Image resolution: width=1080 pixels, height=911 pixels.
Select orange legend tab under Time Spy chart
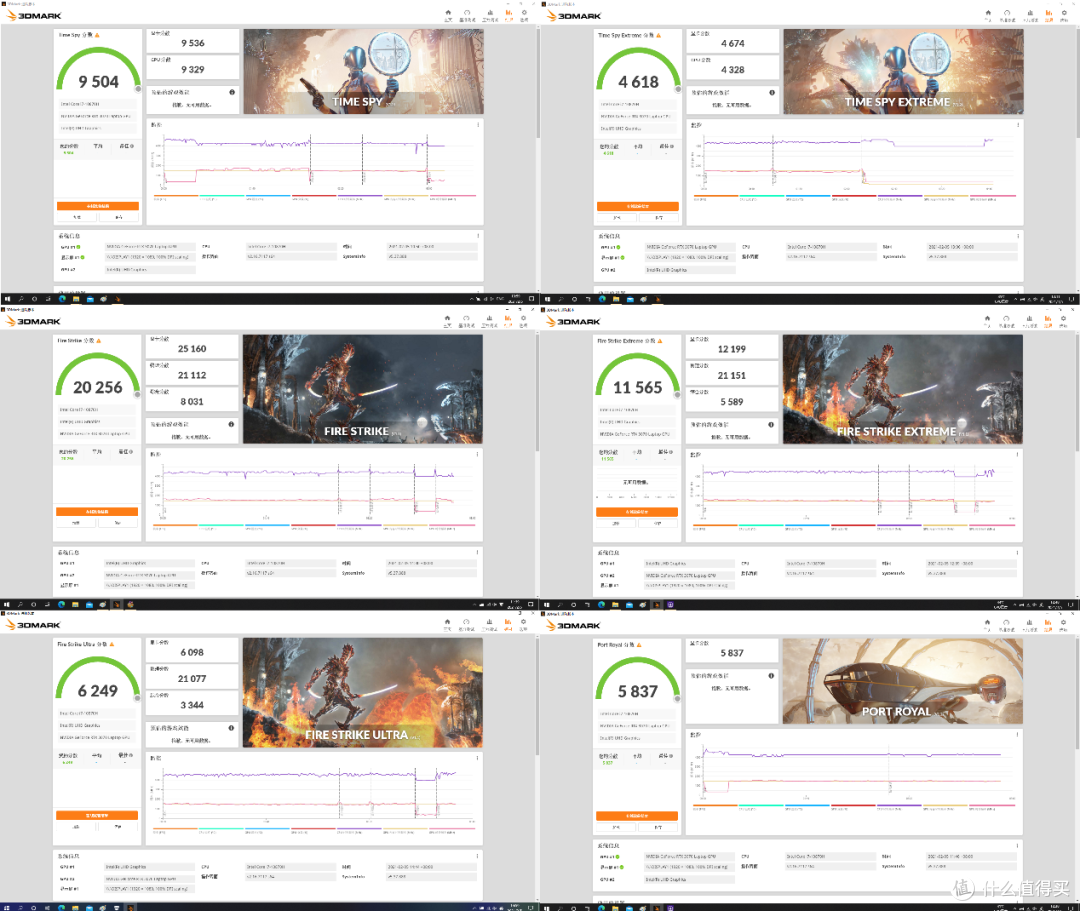(x=176, y=196)
